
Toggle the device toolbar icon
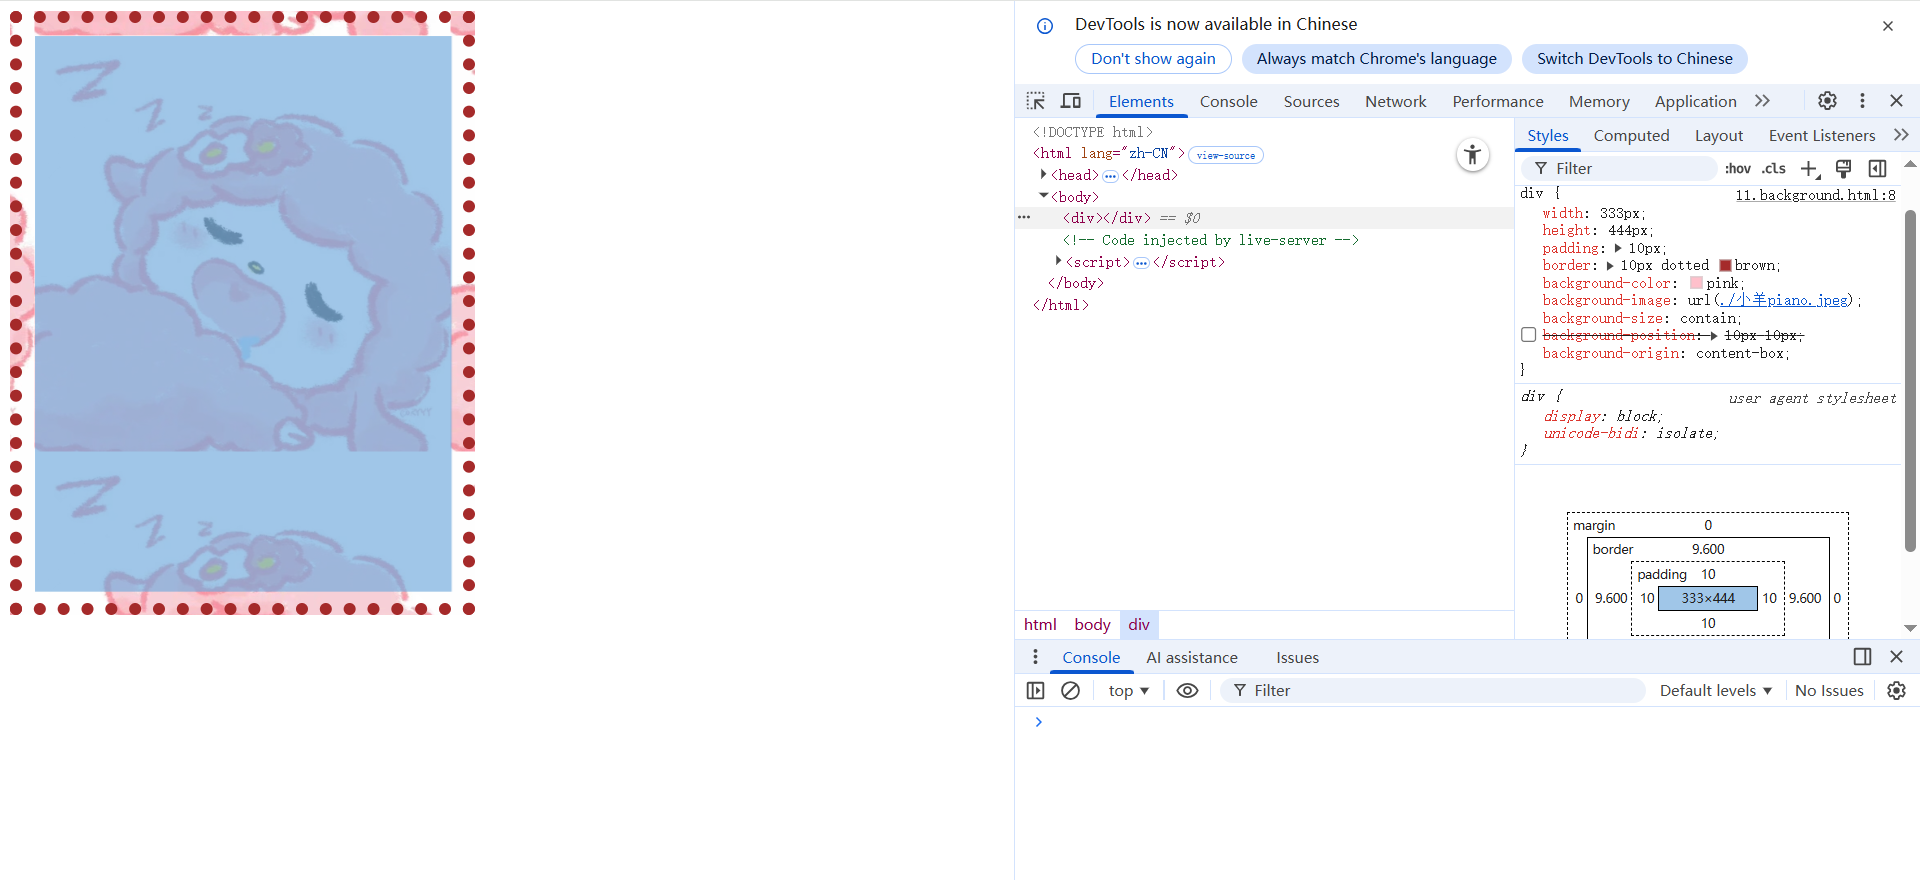1071,101
